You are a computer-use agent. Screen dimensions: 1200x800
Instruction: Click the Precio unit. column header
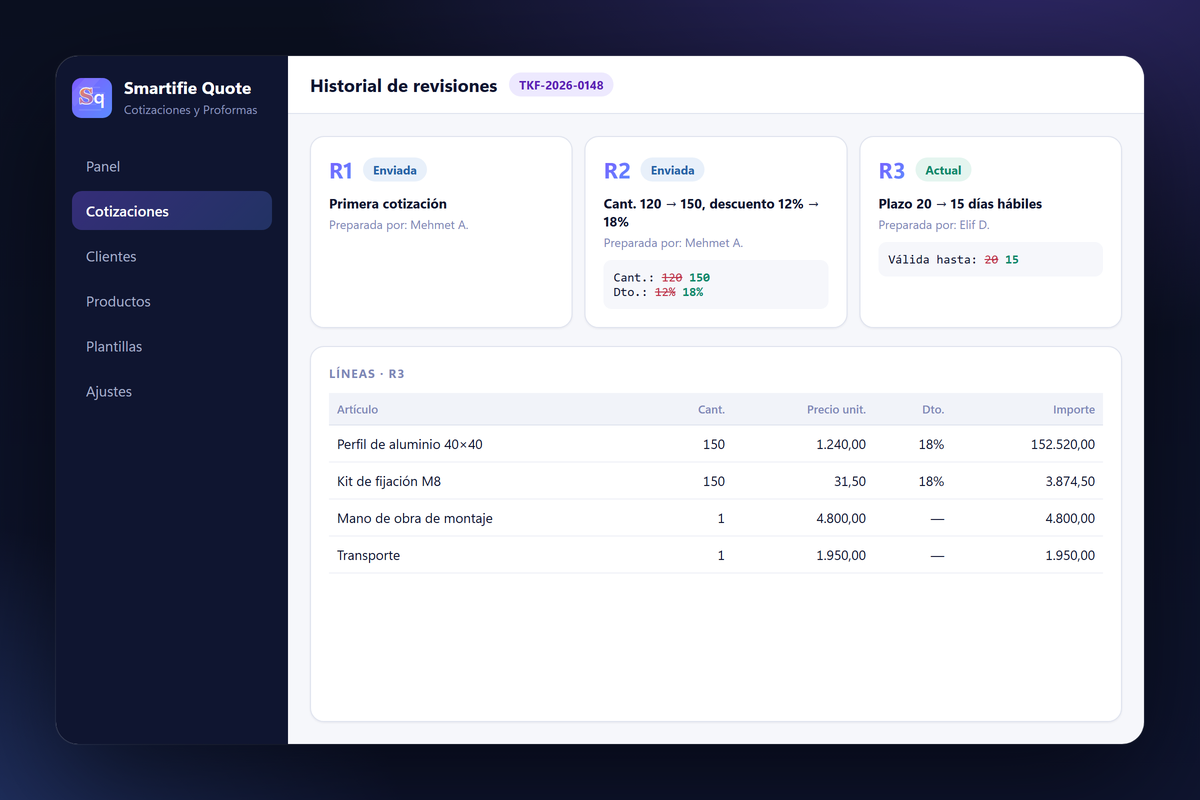click(x=837, y=409)
